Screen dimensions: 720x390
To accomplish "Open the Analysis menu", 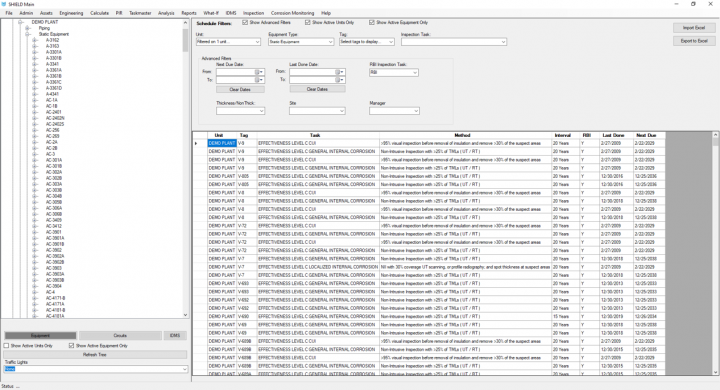I will (x=166, y=13).
